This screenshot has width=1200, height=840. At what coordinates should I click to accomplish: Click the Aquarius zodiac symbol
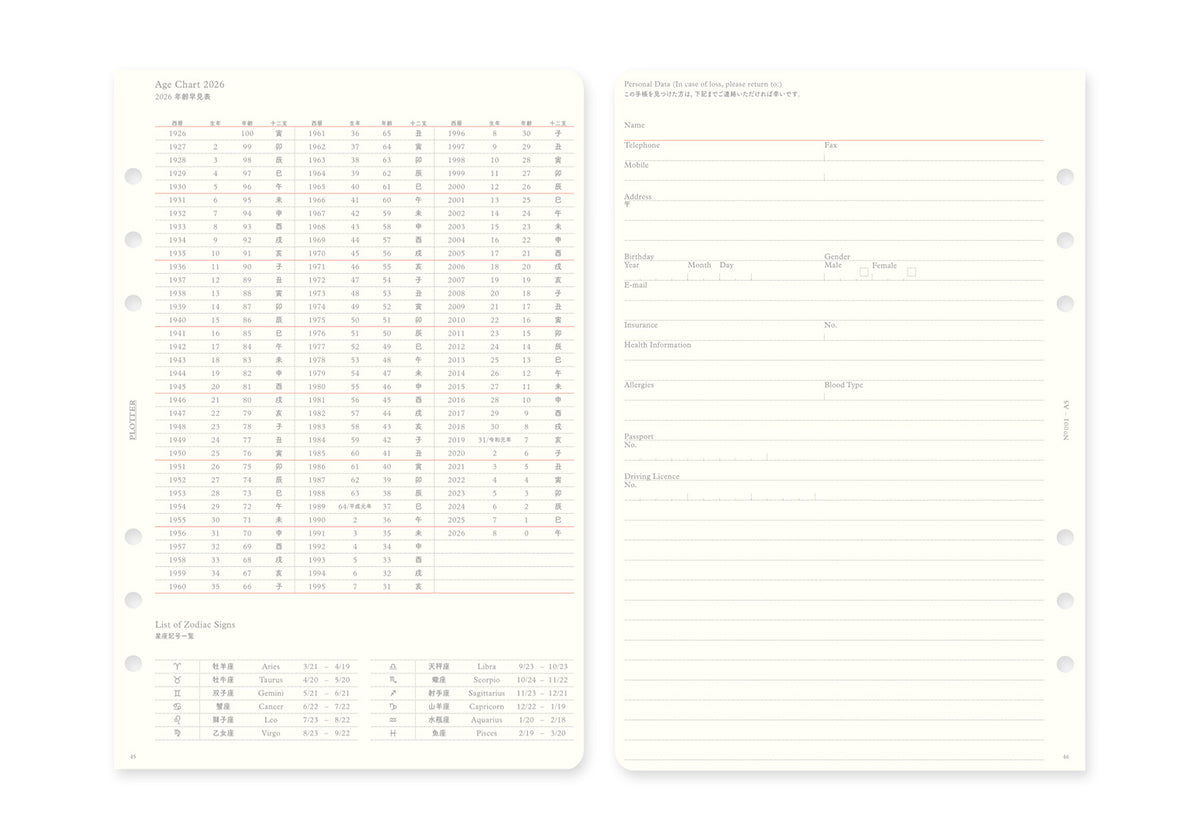coord(392,719)
